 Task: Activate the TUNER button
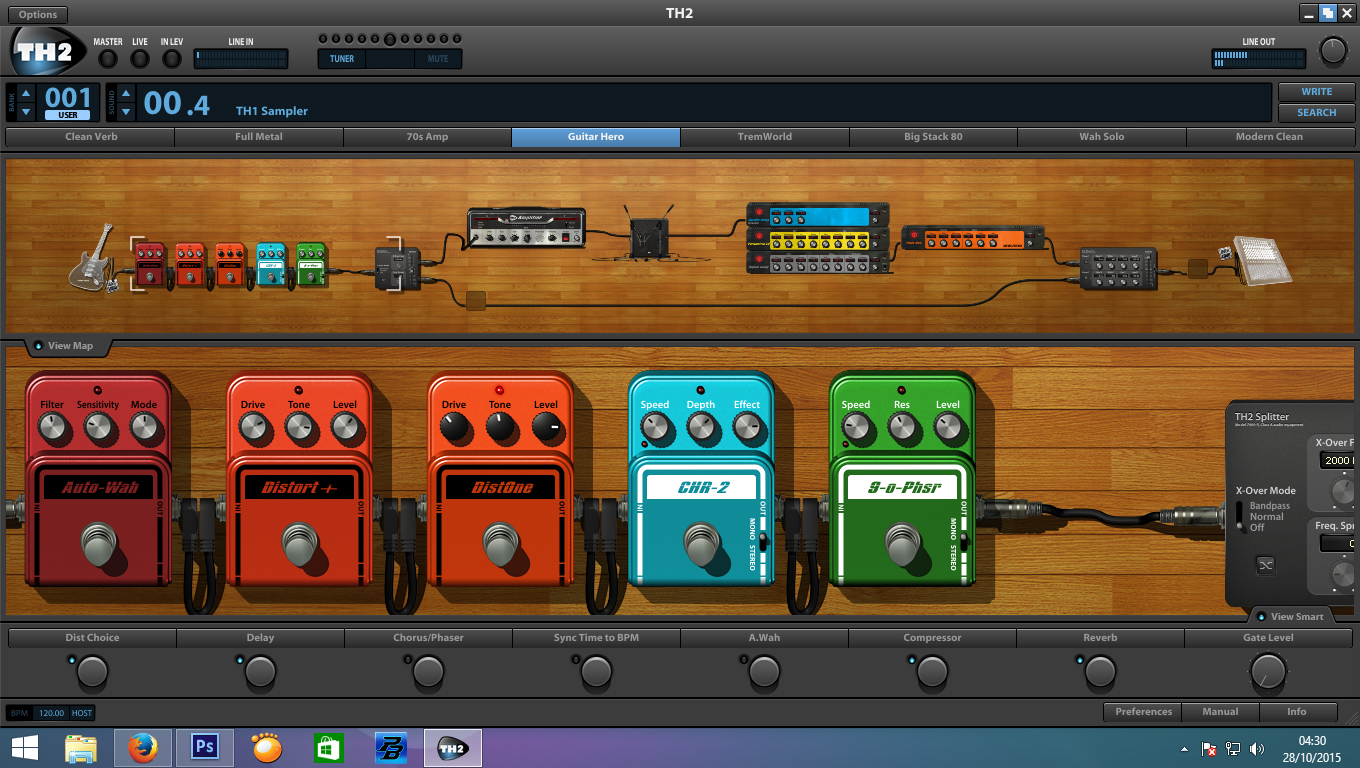coord(342,59)
